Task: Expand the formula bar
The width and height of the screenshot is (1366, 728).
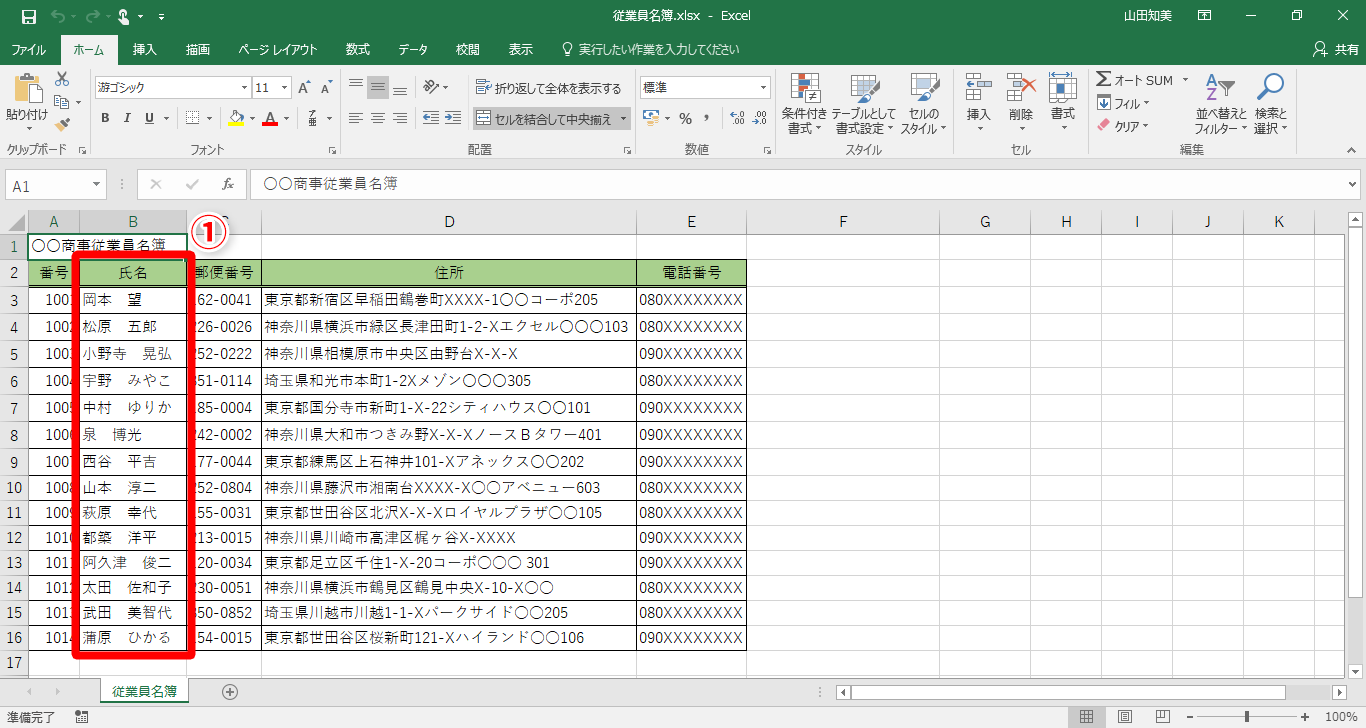Action: 1353,185
